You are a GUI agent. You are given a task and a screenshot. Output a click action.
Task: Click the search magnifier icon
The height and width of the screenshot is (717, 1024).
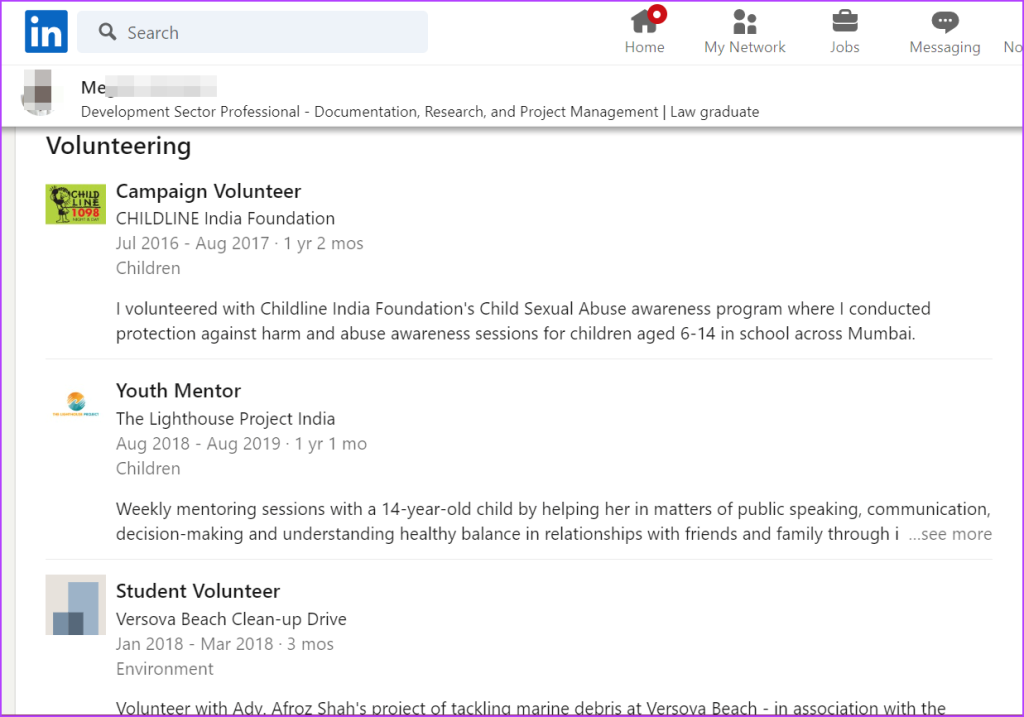pos(108,33)
